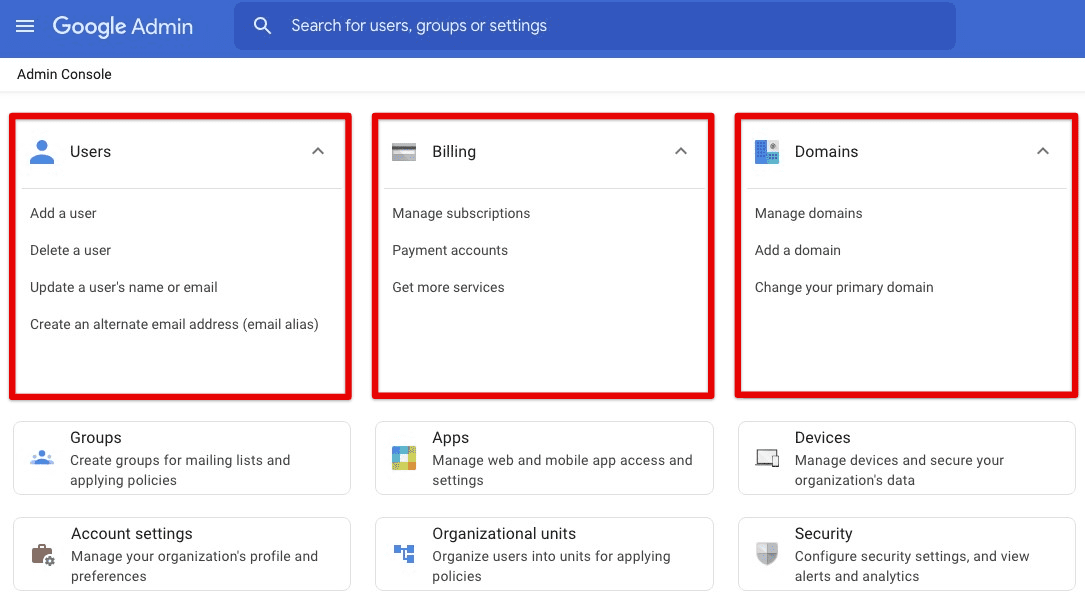
Task: Click the Users person icon
Action: coord(42,152)
